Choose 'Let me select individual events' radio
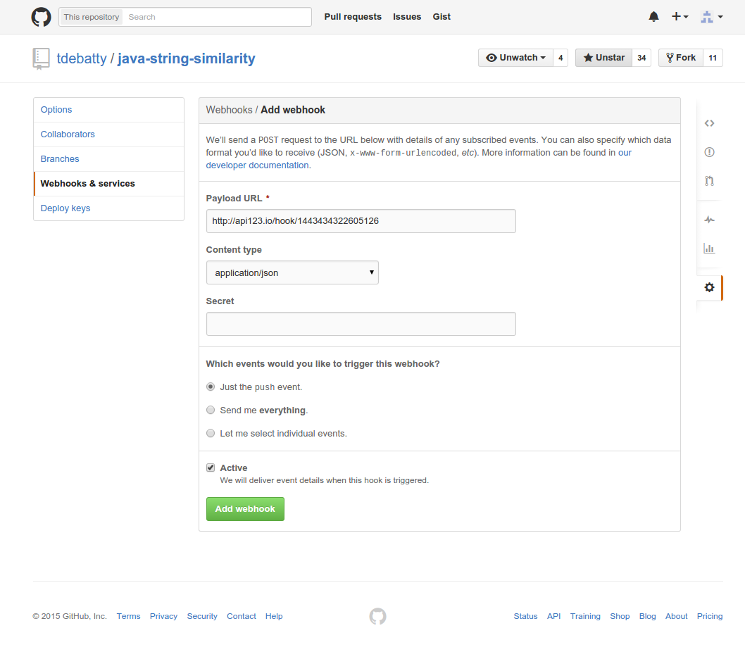Image resolution: width=745 pixels, height=652 pixels. [x=210, y=433]
